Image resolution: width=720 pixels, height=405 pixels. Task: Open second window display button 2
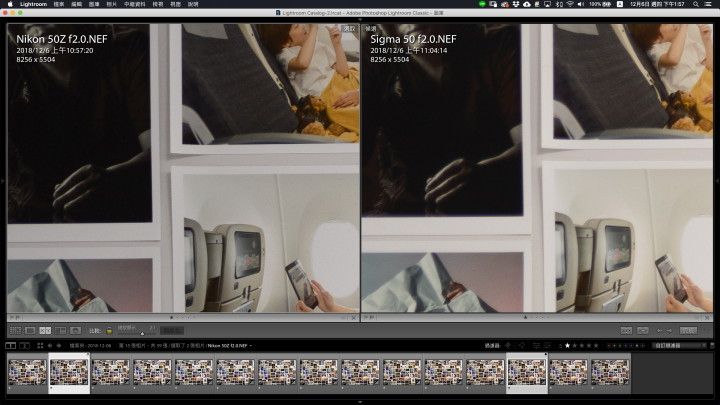point(25,346)
